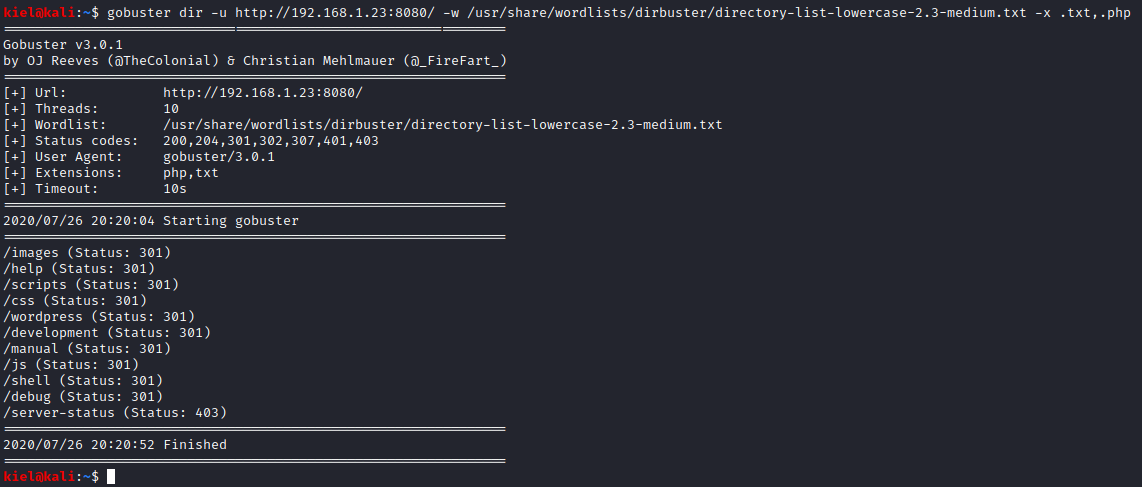Image resolution: width=1142 pixels, height=487 pixels.
Task: Click the User Agent gobuster/3.0.1 text
Action: click(x=218, y=157)
